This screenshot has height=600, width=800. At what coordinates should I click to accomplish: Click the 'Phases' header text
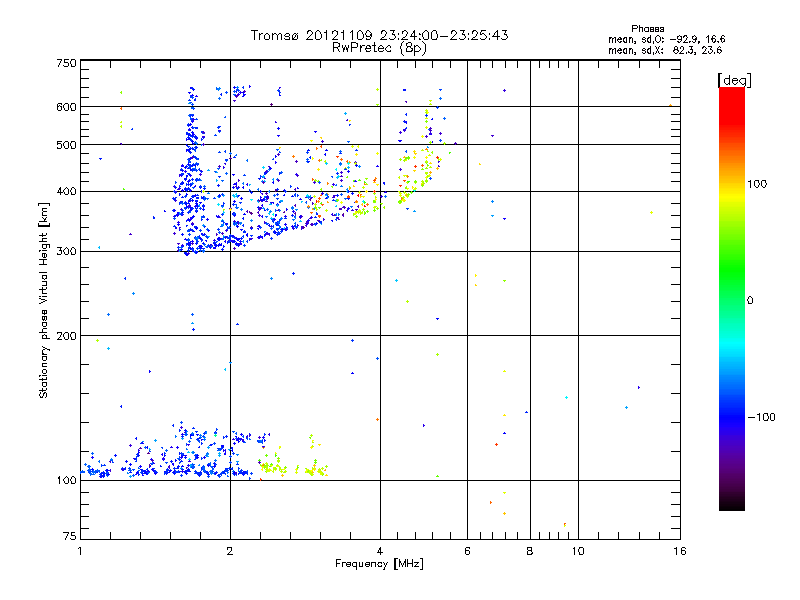(x=647, y=29)
